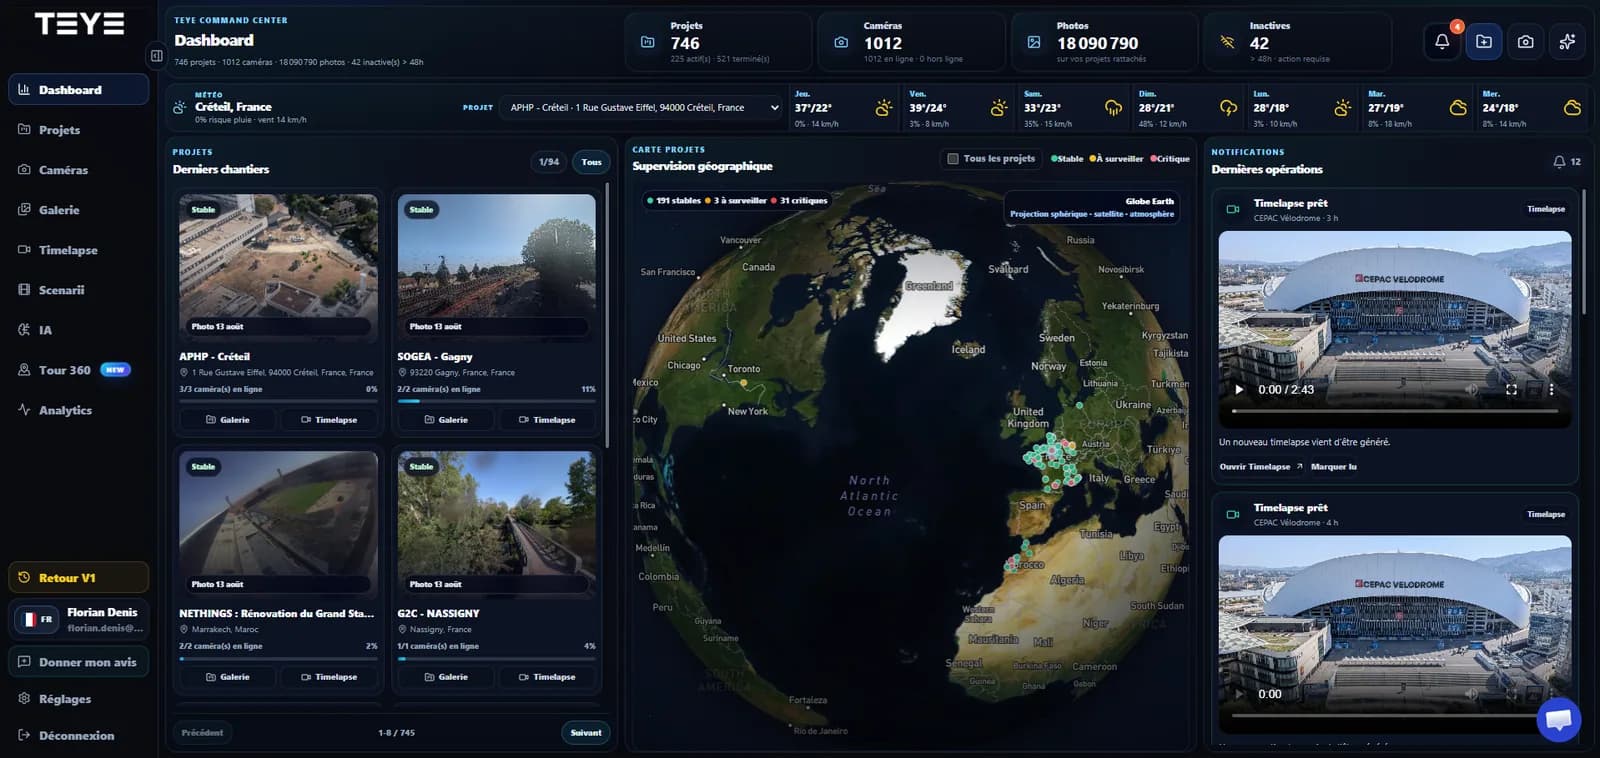Open Tour 360 in the sidebar
This screenshot has height=758, width=1600.
tap(79, 369)
